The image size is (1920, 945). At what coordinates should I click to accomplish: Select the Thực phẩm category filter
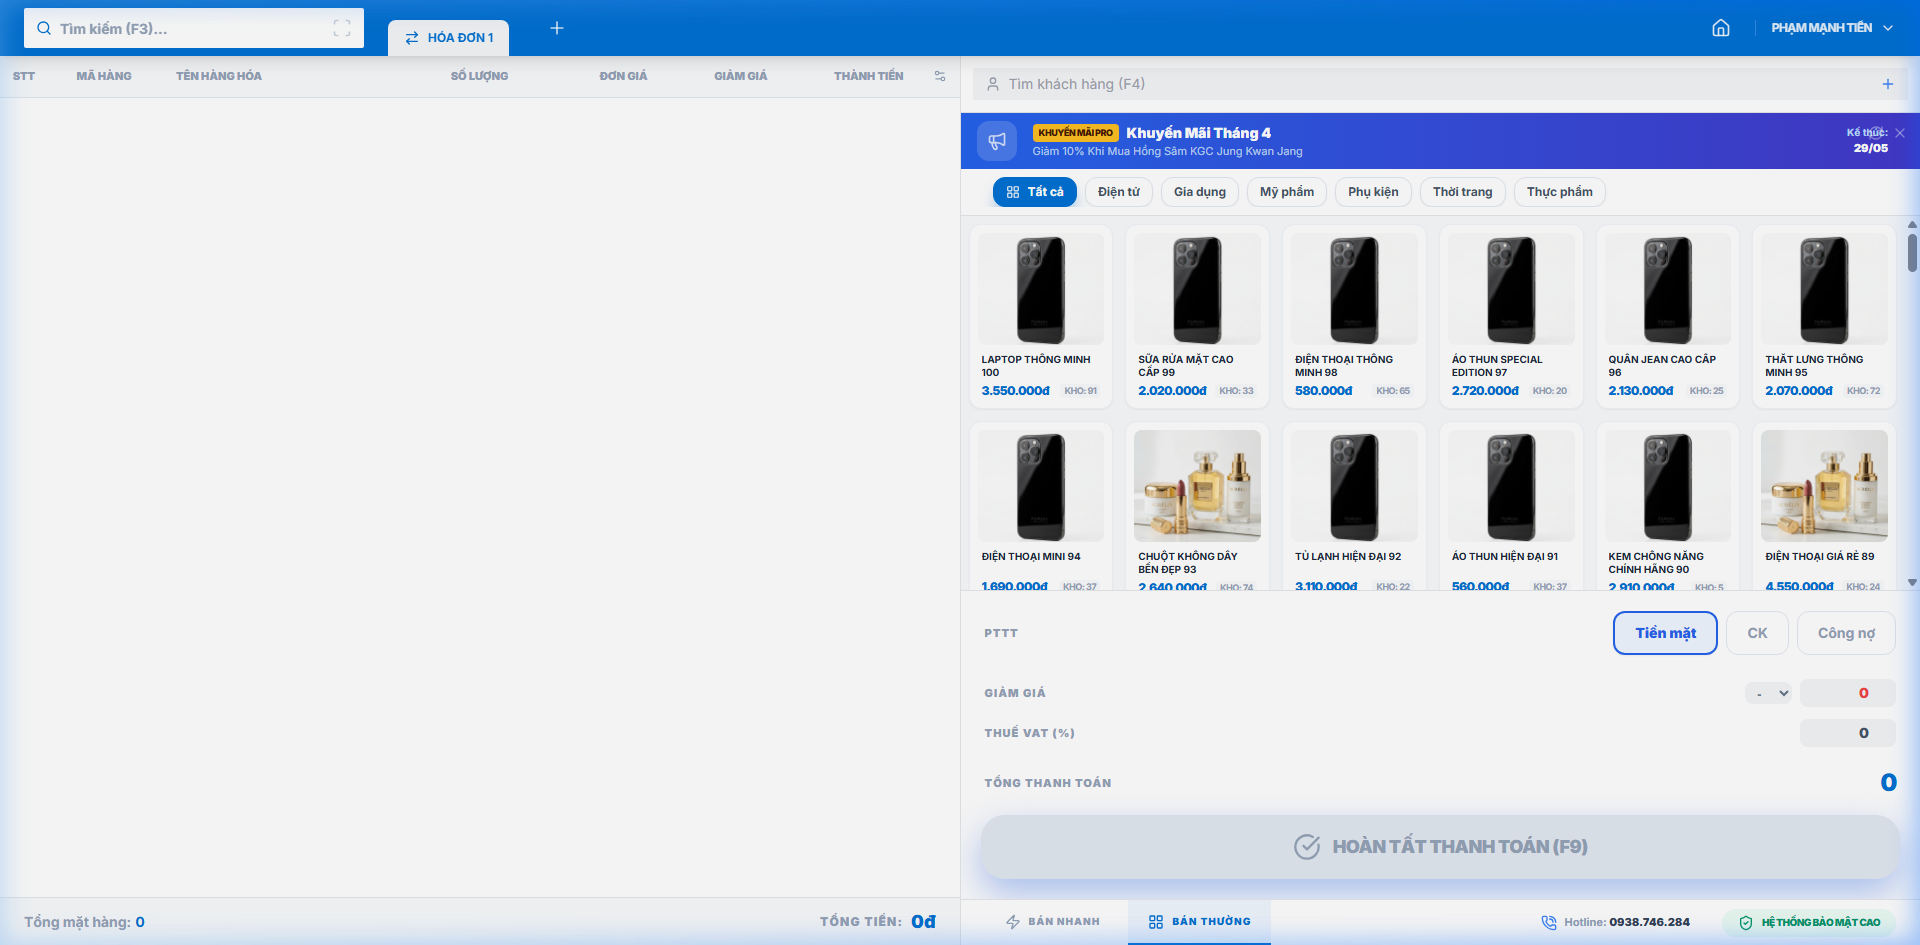[1559, 191]
